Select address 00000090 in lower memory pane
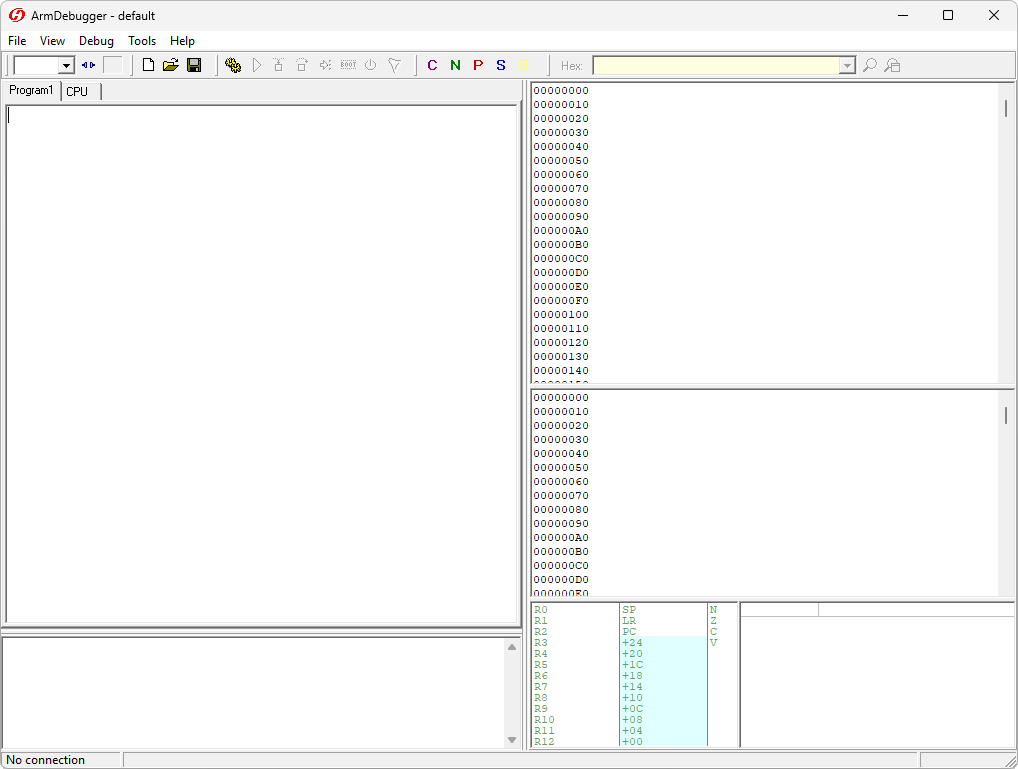Image resolution: width=1018 pixels, height=769 pixels. pos(561,523)
